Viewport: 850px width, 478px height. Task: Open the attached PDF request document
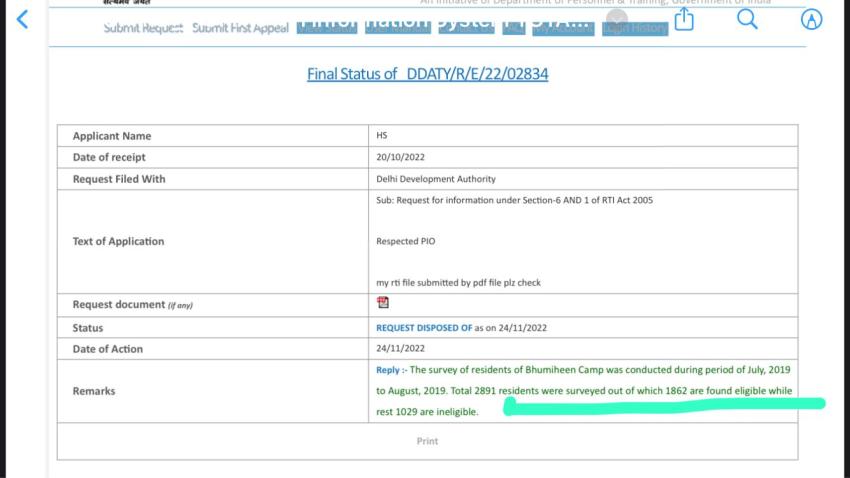[x=382, y=304]
